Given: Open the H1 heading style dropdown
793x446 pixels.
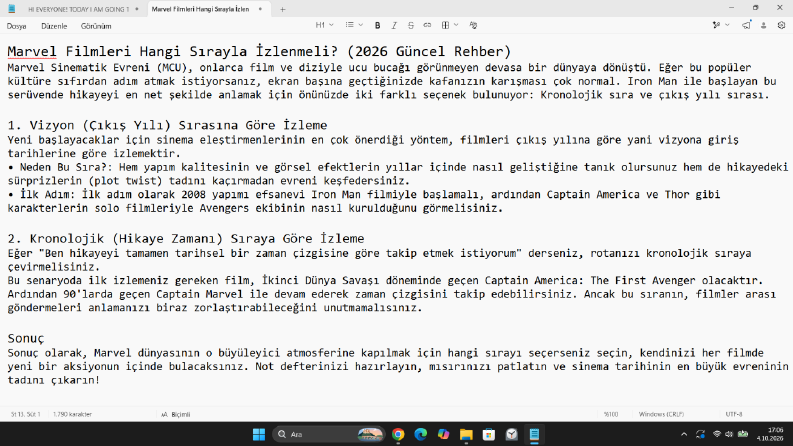Looking at the screenshot, I should click(x=325, y=25).
